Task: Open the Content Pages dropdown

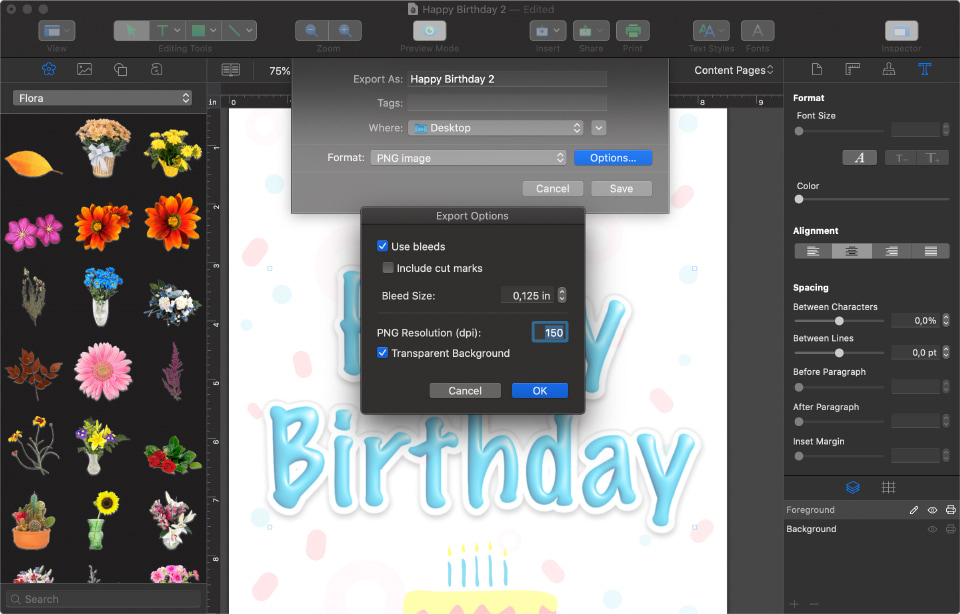Action: click(x=733, y=70)
